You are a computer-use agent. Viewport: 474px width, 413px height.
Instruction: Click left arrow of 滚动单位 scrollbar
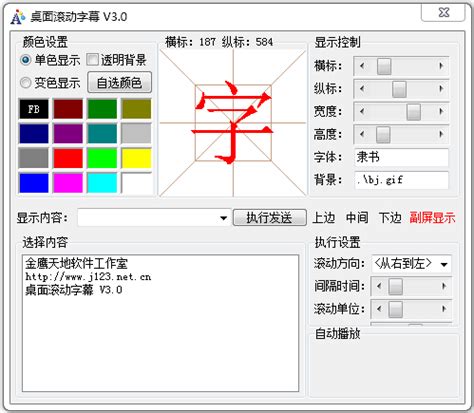[379, 309]
